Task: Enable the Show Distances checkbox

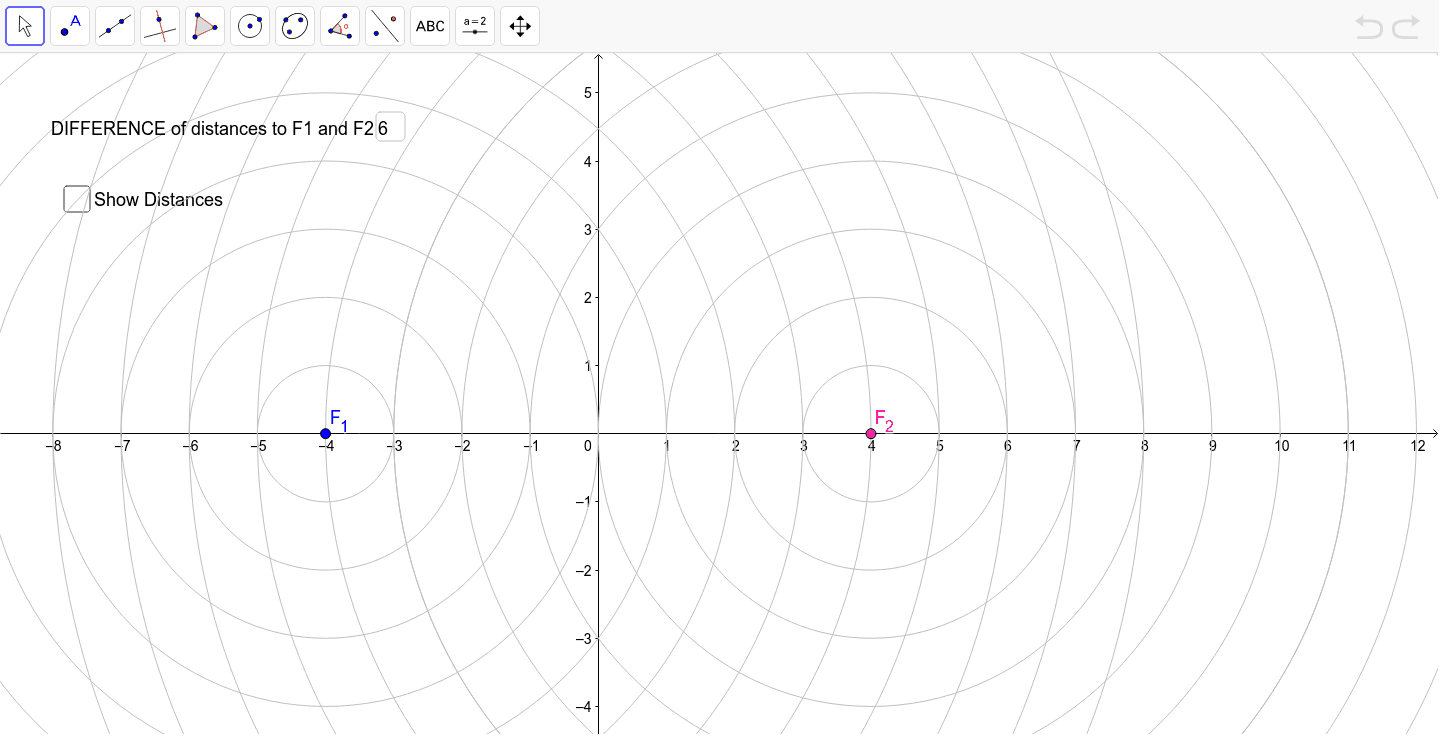Action: point(77,199)
